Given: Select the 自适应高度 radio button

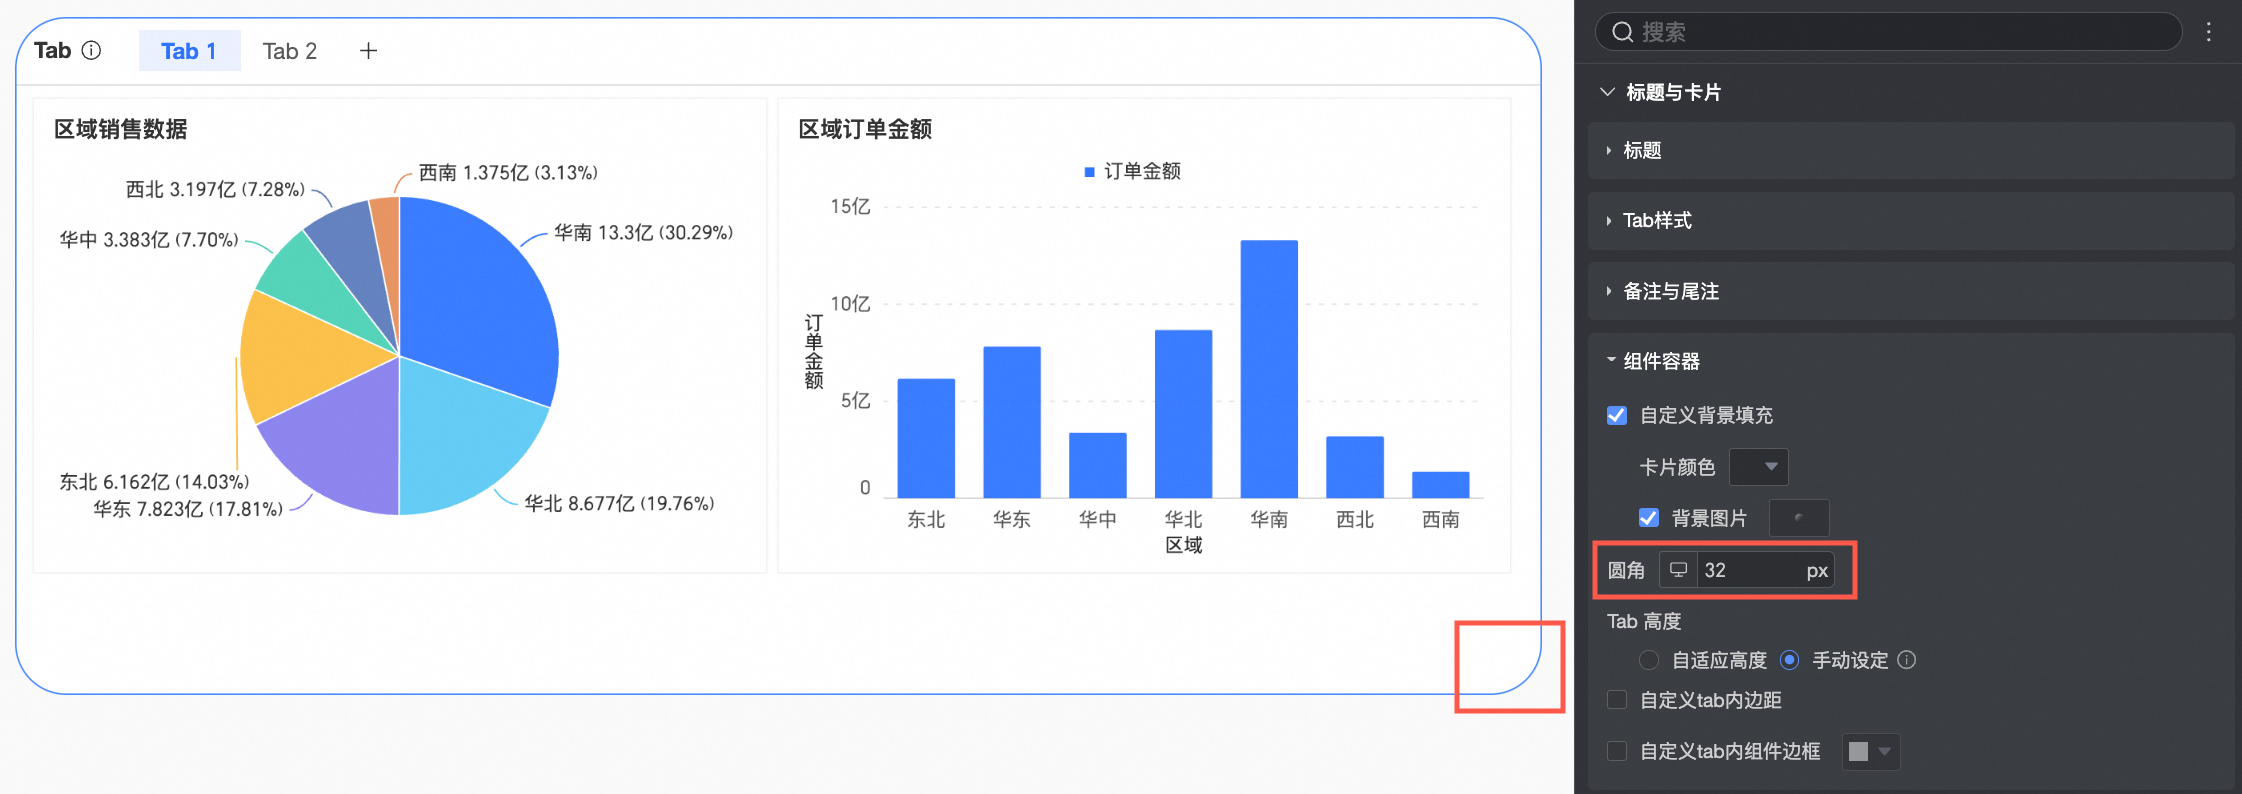Looking at the screenshot, I should [x=1649, y=660].
